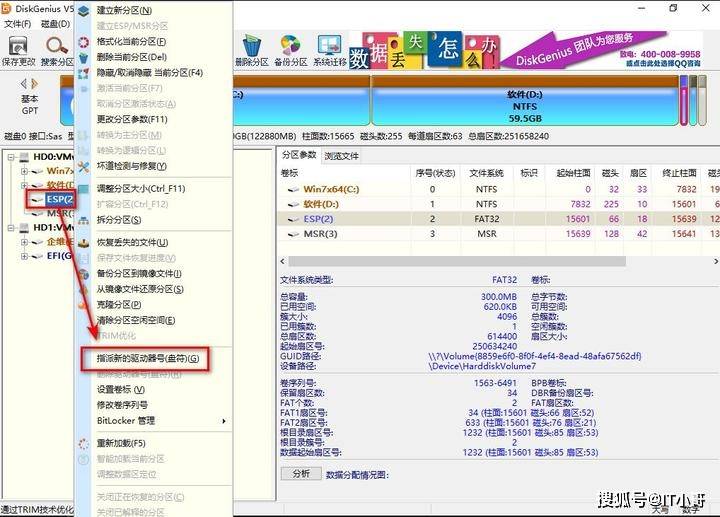Select 设置卷标(V) menu entry
This screenshot has width=720, height=517.
[x=121, y=390]
